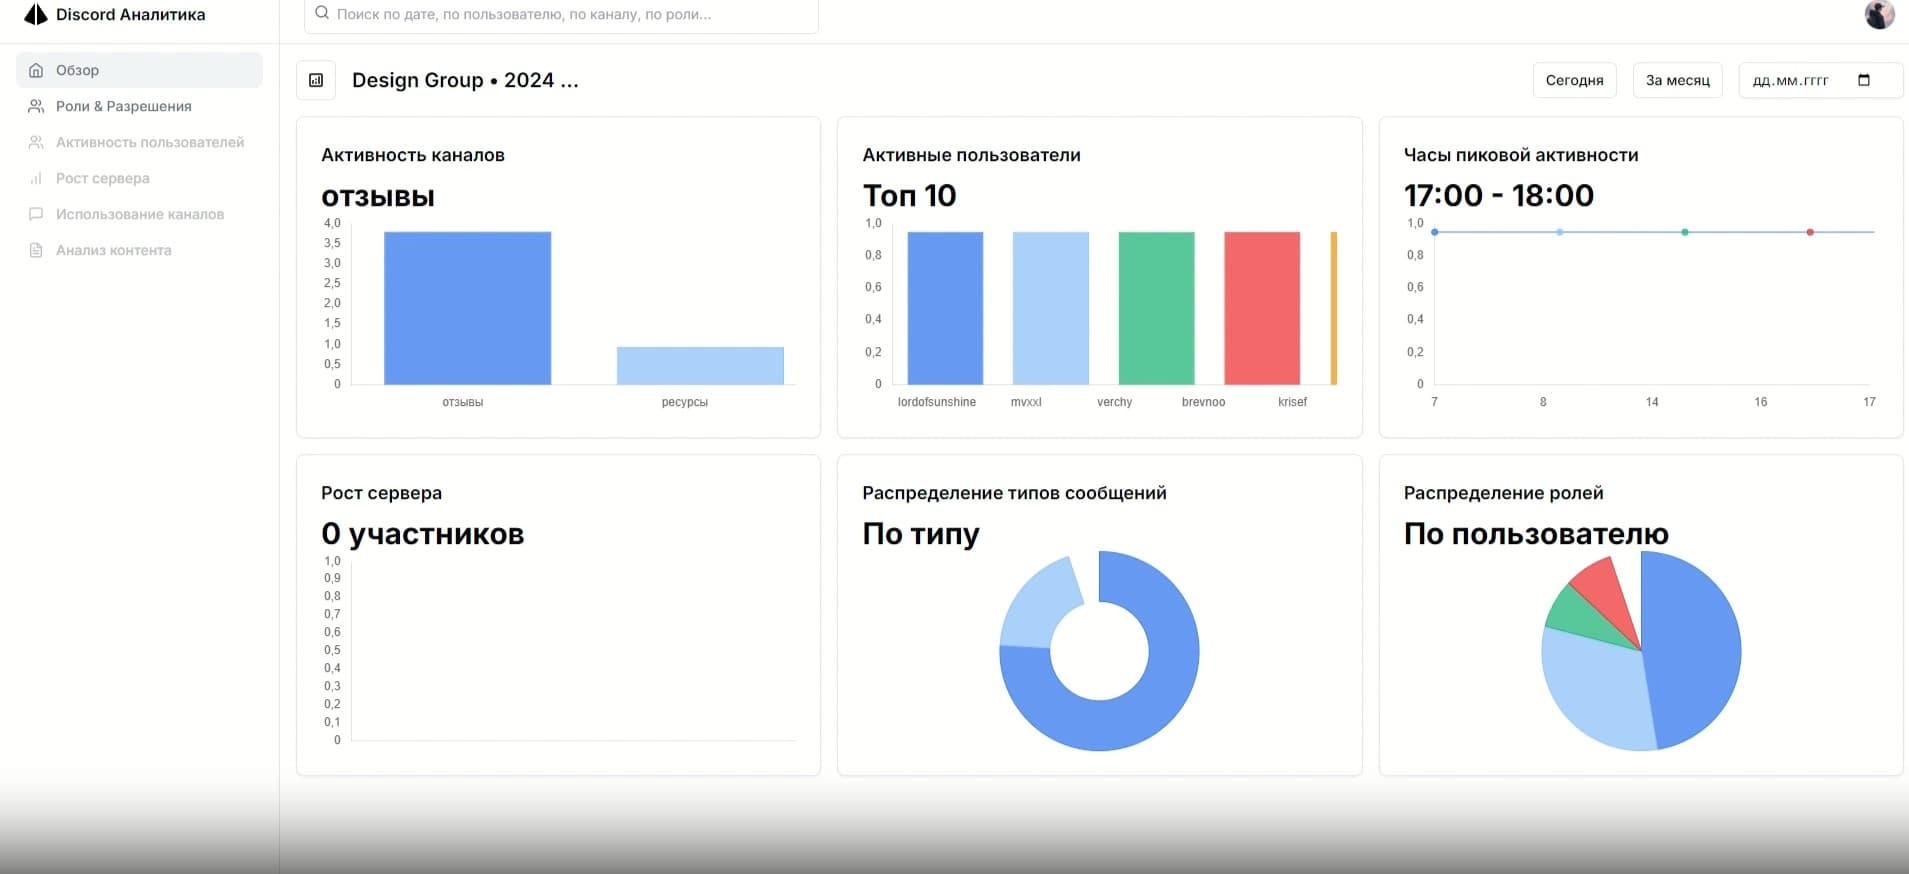Click the dashboard icon button near Design Group
1909x874 pixels.
coord(316,80)
